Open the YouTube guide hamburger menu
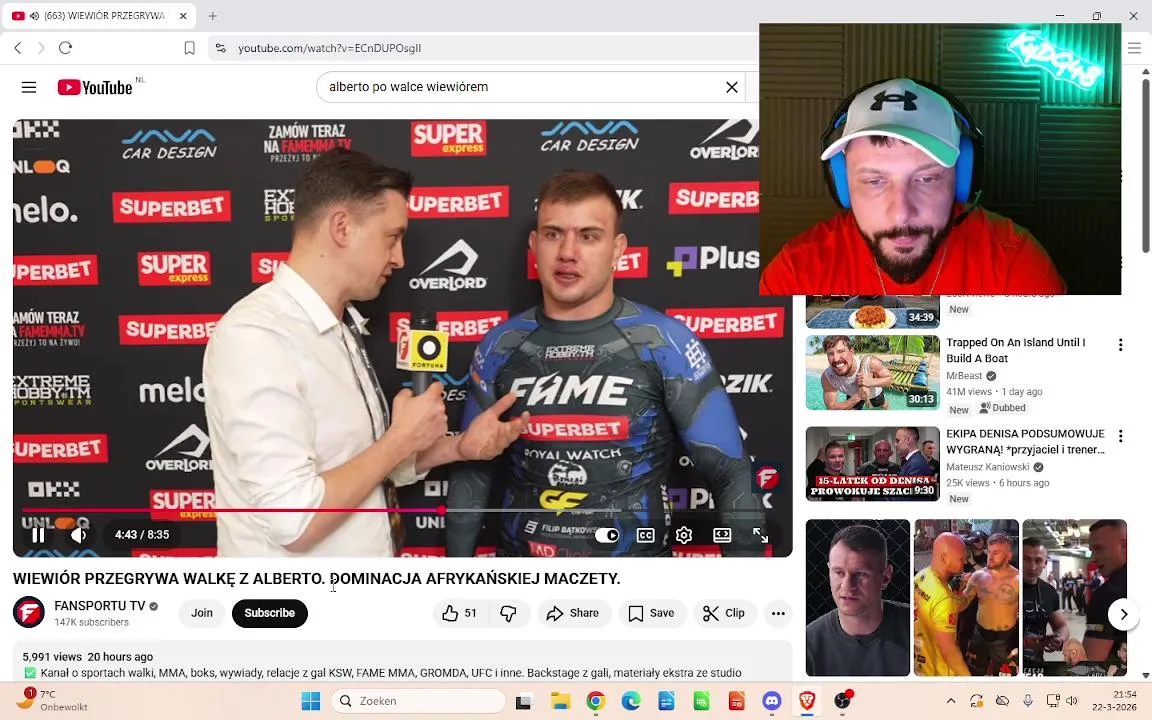 click(x=29, y=87)
